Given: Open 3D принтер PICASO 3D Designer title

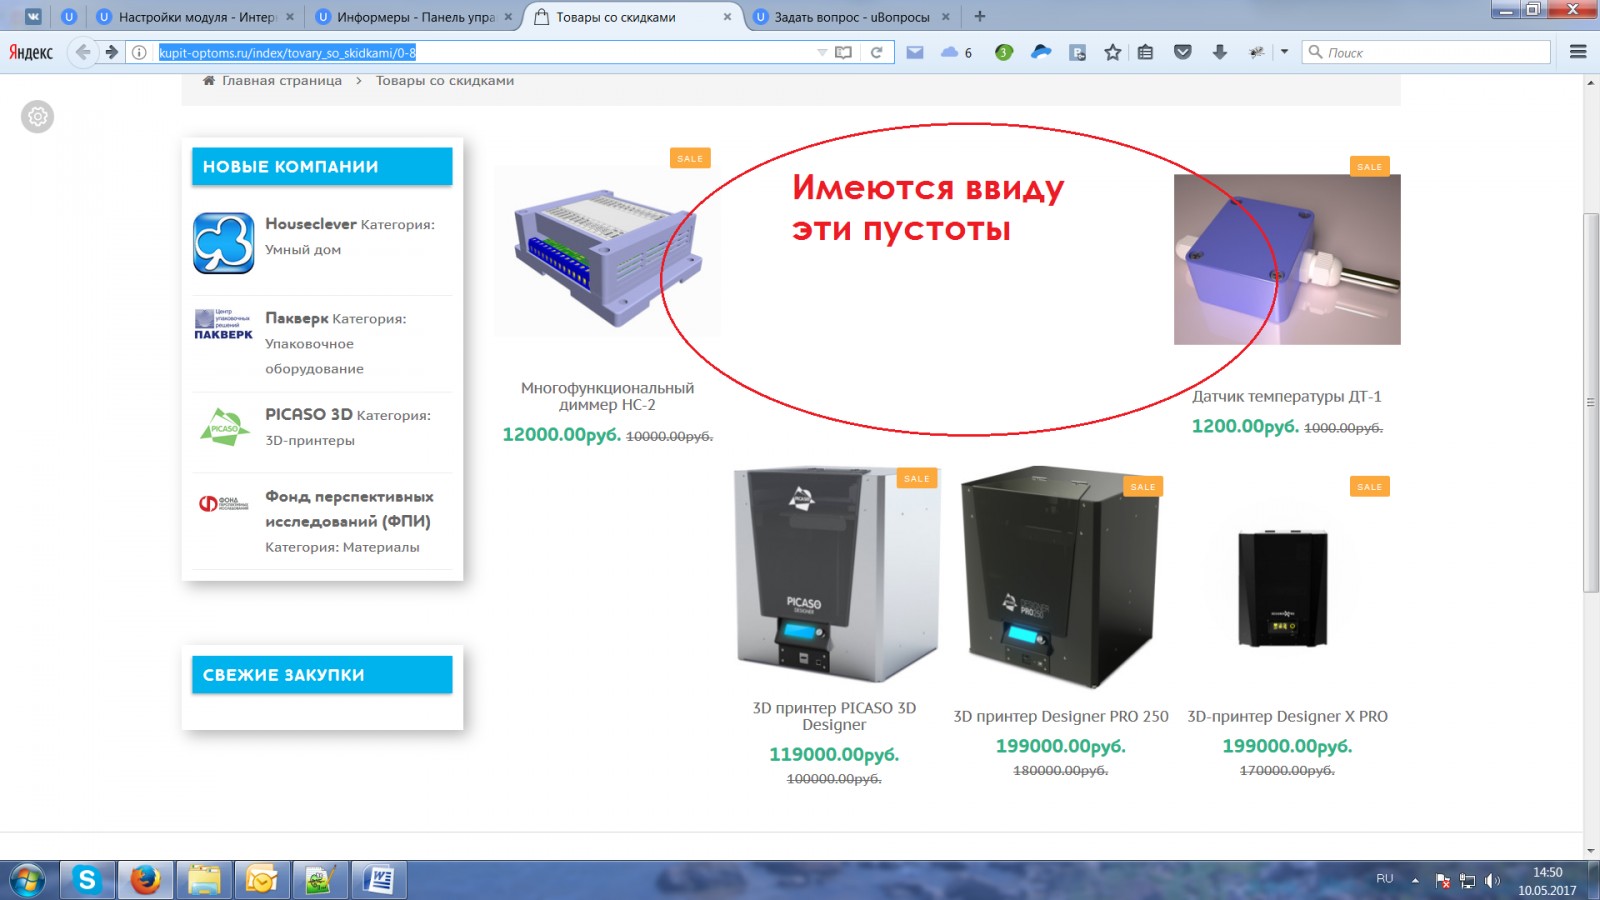Looking at the screenshot, I should (x=834, y=716).
